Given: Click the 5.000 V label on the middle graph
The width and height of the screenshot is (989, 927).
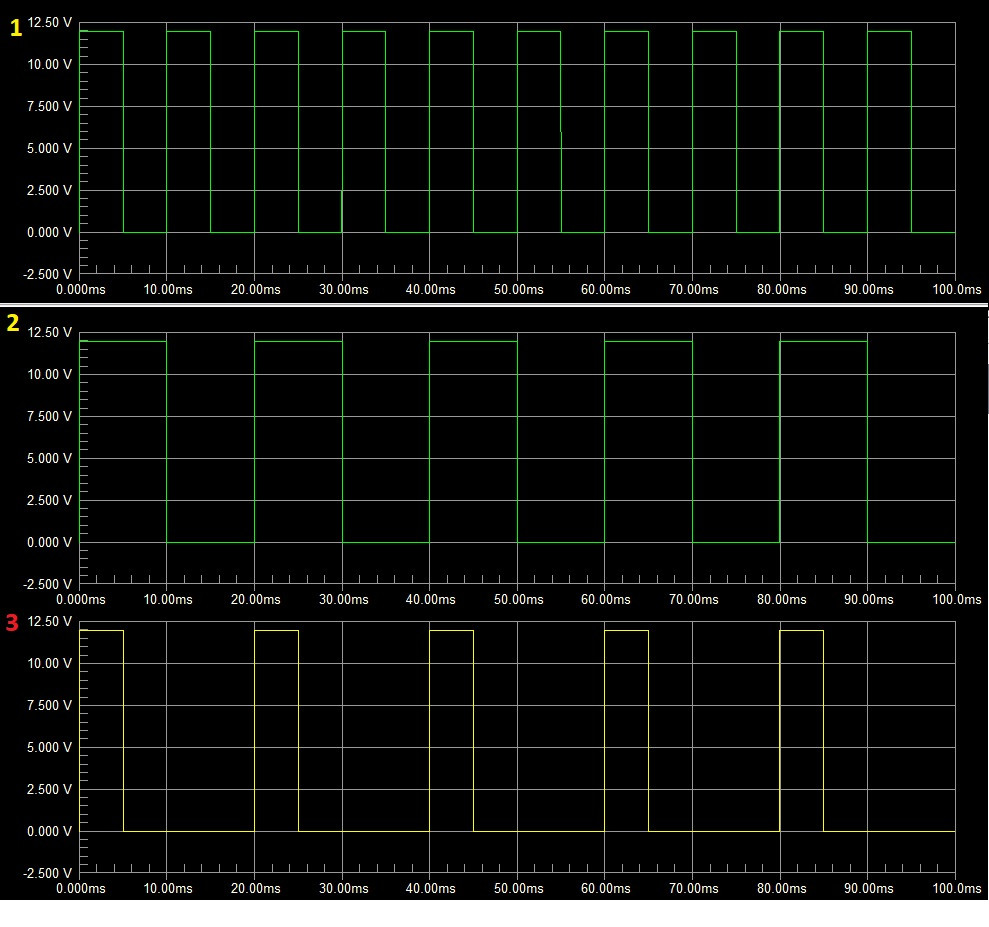Looking at the screenshot, I should coord(49,458).
